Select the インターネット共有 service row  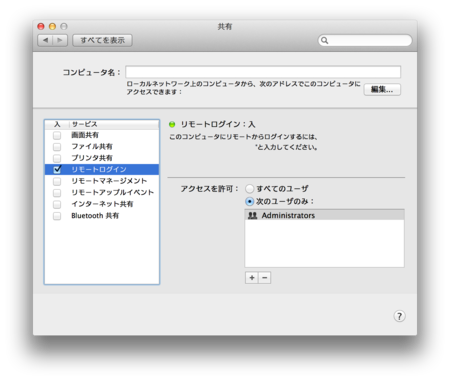coord(102,204)
